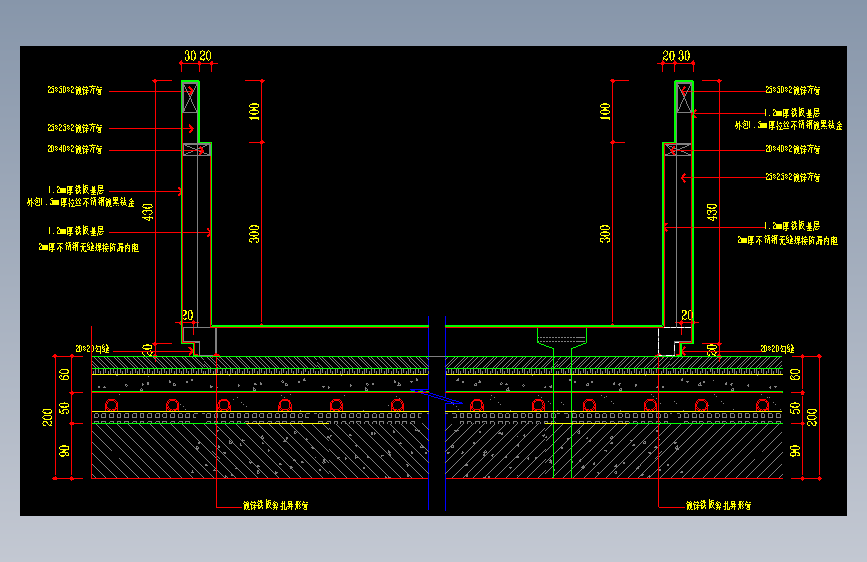The height and width of the screenshot is (562, 867).
Task: Select left note "外包1.5mm厚拉丝不锈钢镀黑钛金"
Action: click(x=81, y=202)
